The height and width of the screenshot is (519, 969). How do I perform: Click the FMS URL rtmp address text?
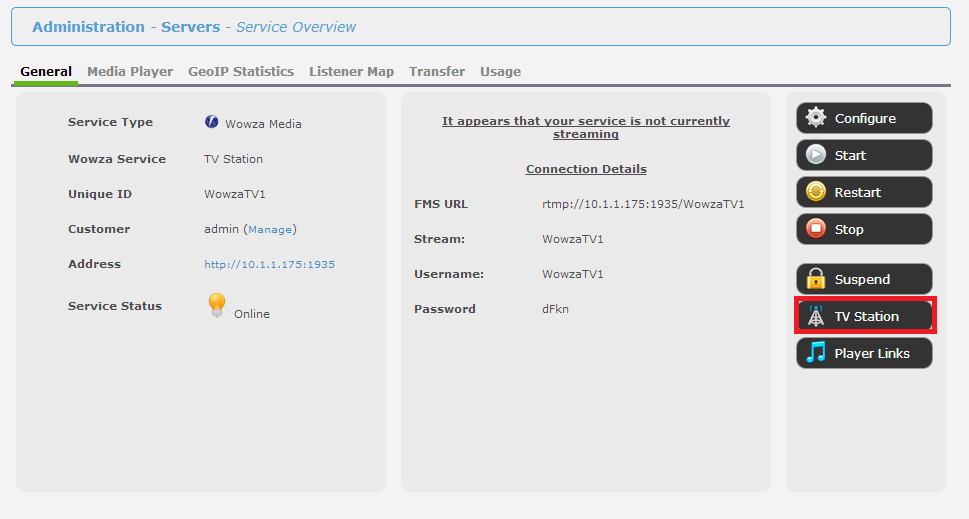coord(643,204)
